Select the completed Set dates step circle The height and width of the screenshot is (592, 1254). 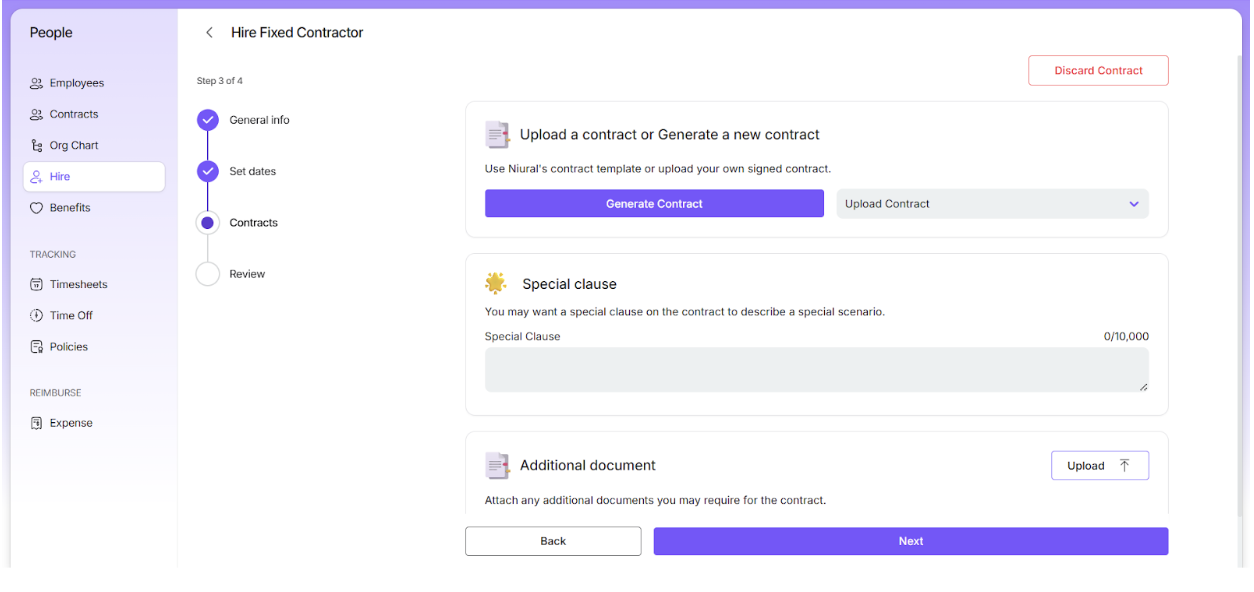pyautogui.click(x=207, y=171)
